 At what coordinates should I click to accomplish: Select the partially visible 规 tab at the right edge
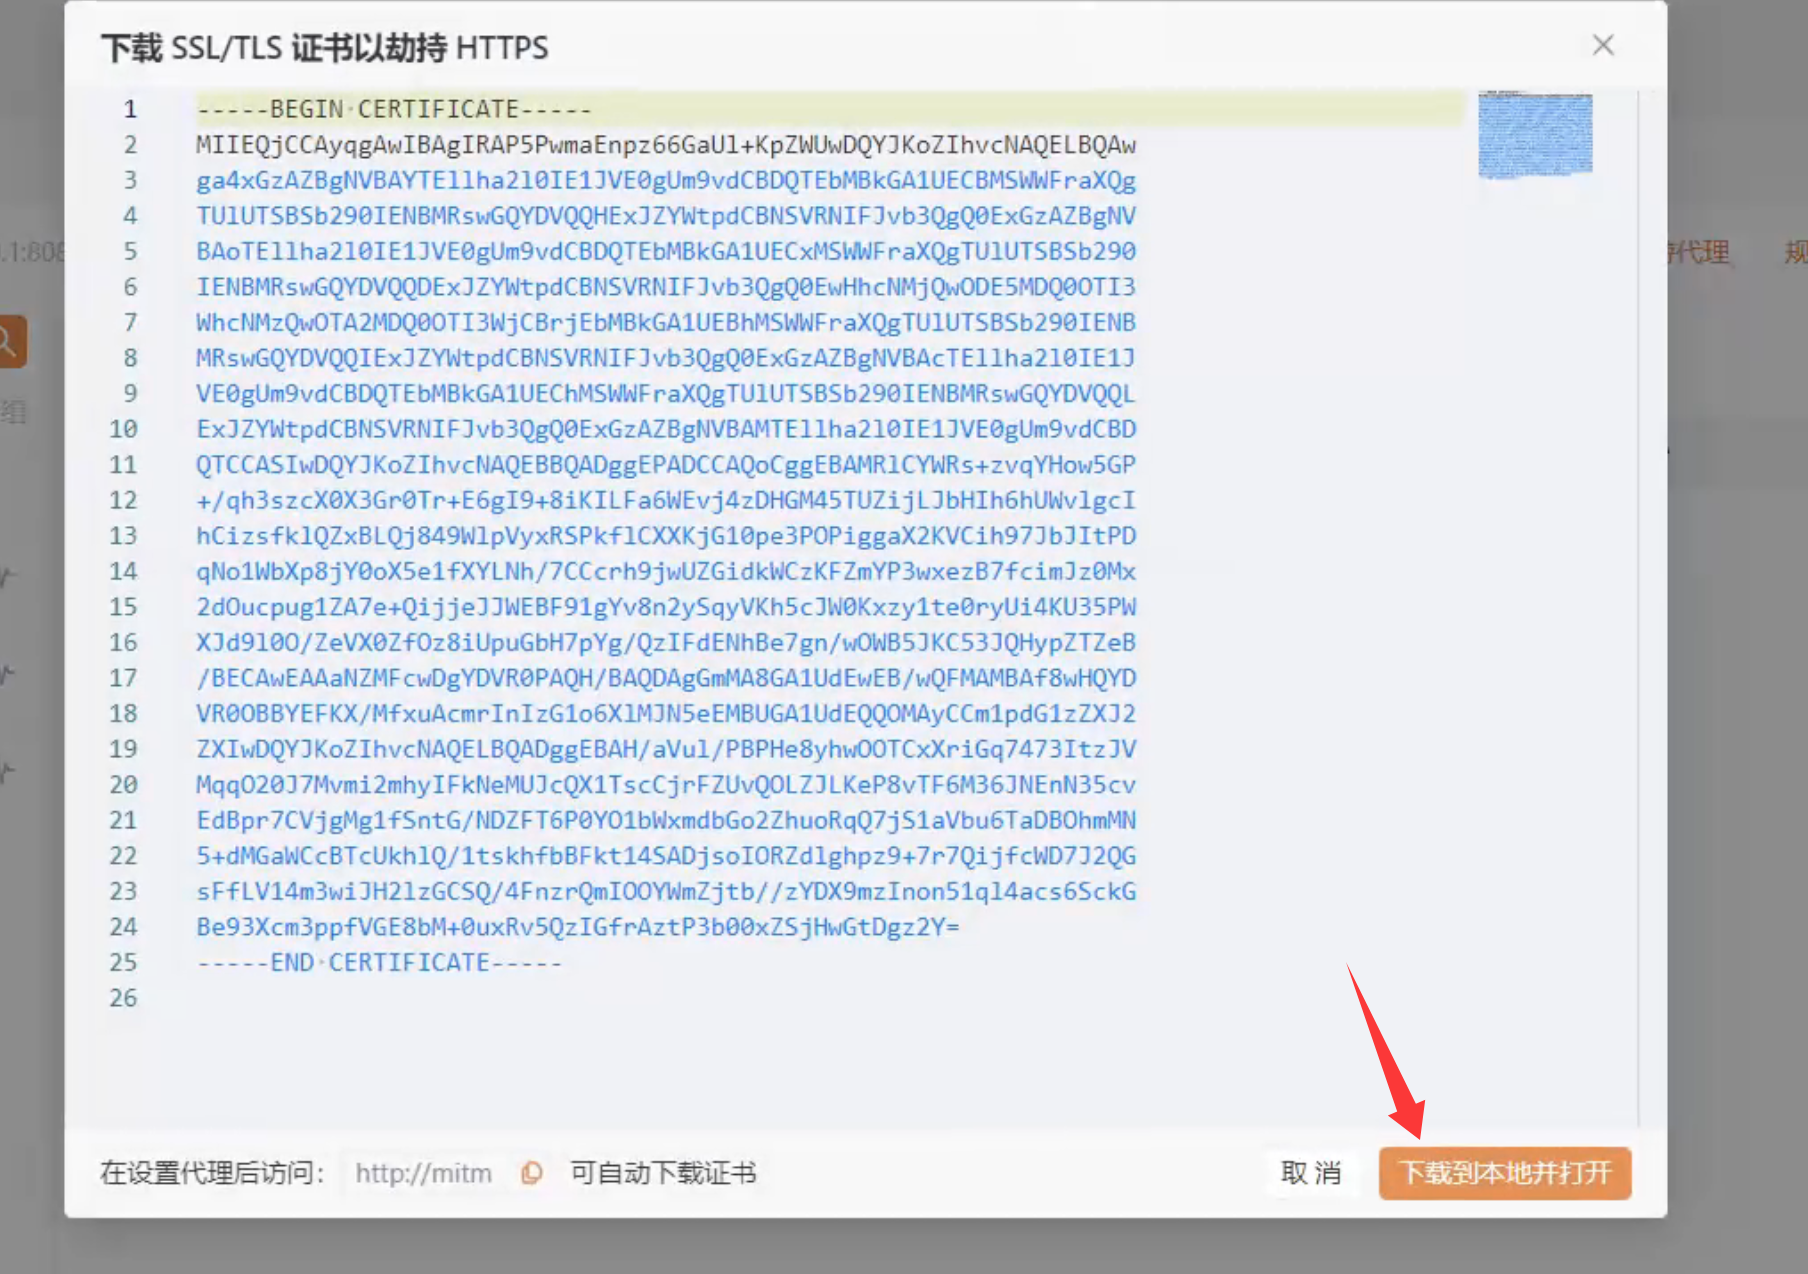1795,252
